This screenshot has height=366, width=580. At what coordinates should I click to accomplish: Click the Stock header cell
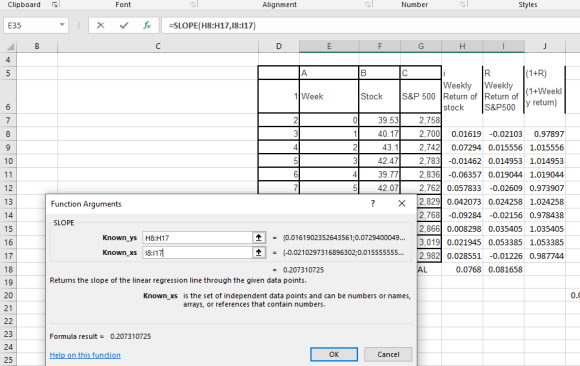380,96
